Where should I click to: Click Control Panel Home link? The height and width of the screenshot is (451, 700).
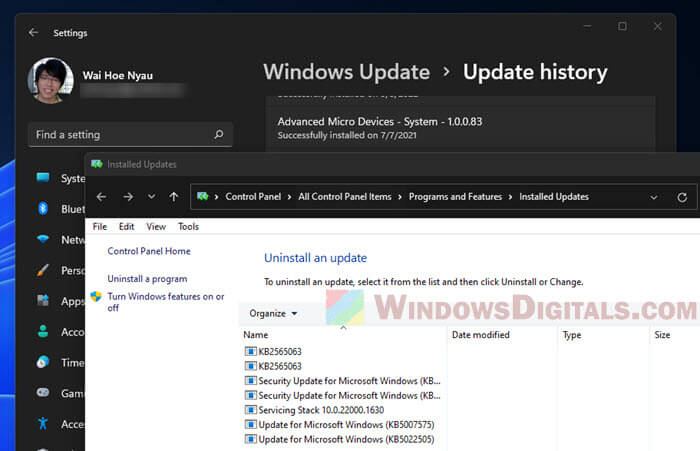pos(149,251)
